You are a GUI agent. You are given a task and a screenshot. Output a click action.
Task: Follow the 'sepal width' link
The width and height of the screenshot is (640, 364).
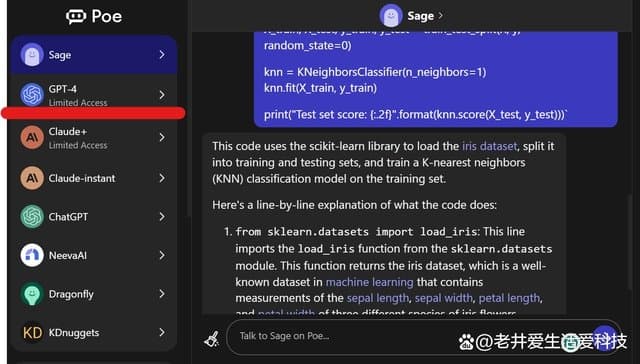[x=444, y=298]
